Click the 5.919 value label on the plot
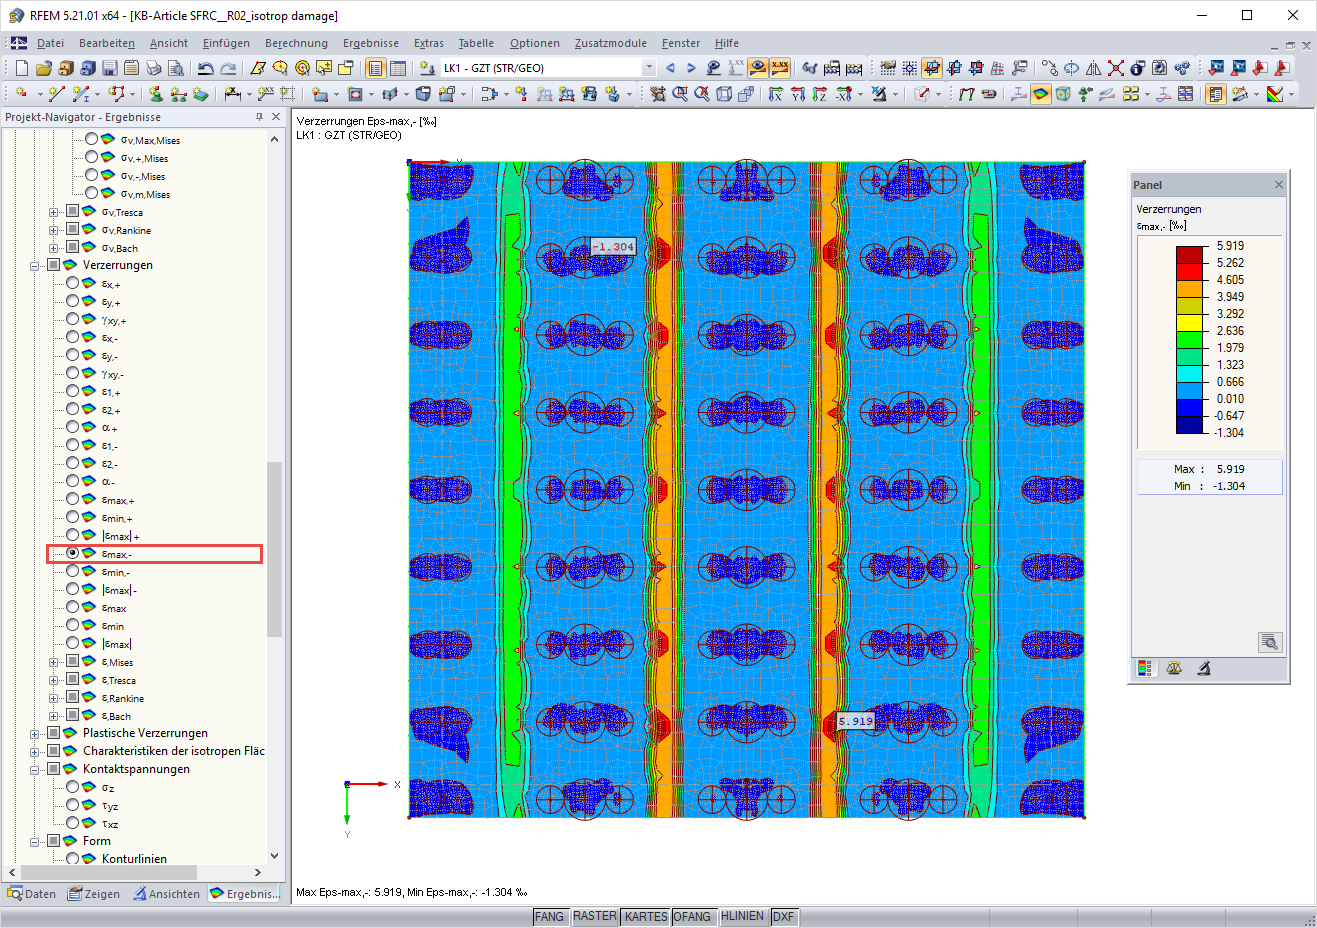The width and height of the screenshot is (1317, 928). (x=856, y=720)
